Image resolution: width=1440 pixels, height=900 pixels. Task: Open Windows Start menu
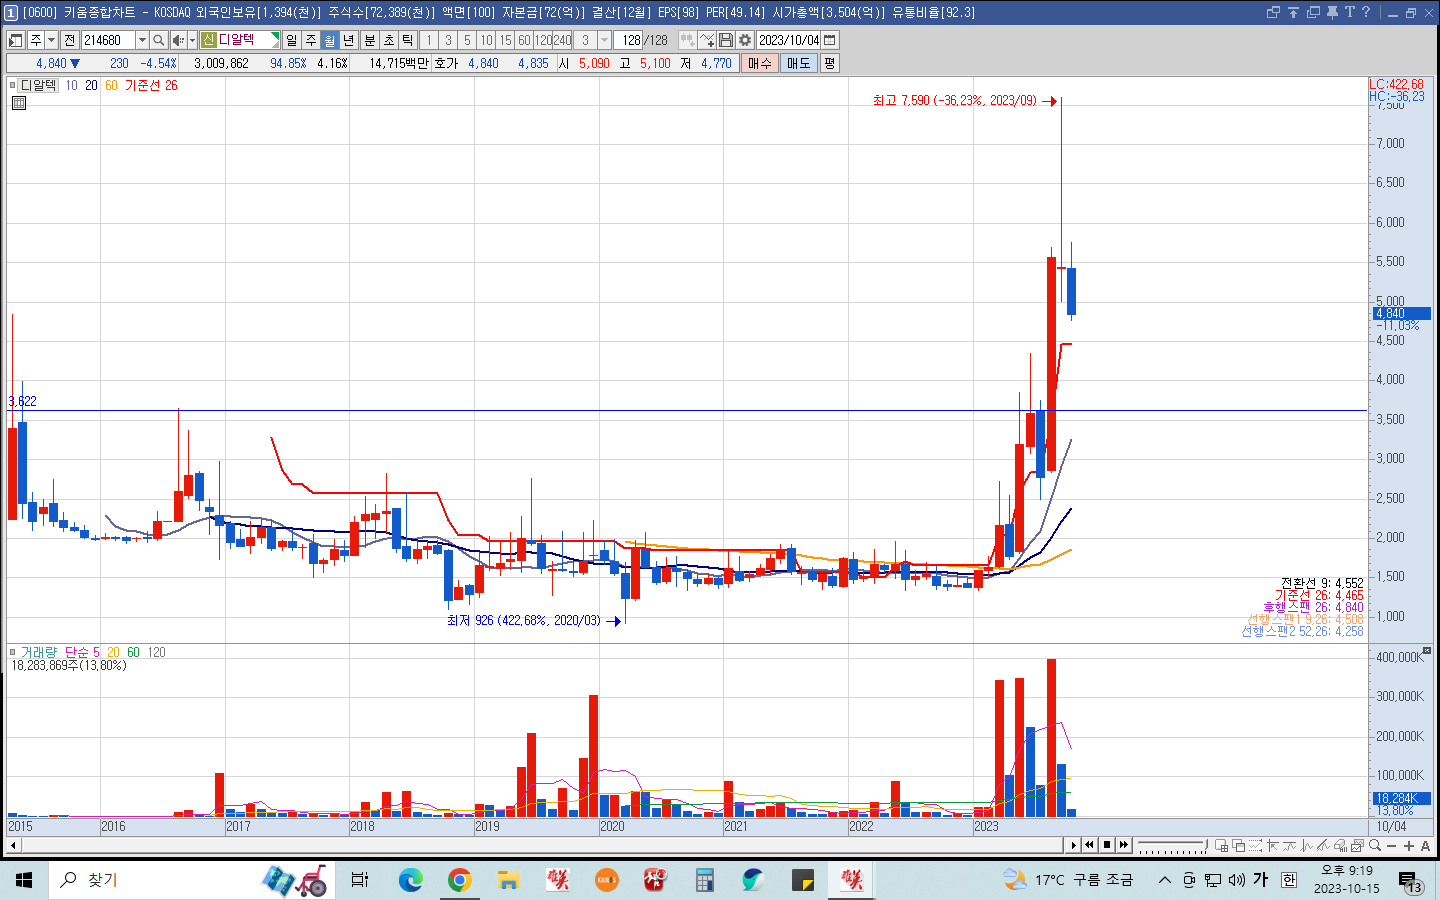(x=24, y=880)
